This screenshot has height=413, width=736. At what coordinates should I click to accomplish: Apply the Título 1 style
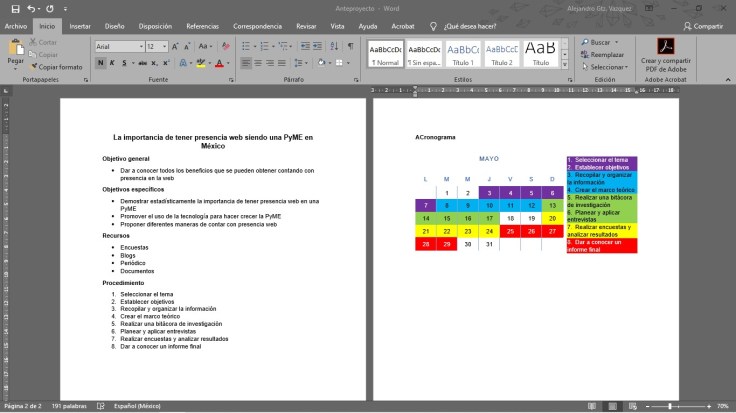463,54
